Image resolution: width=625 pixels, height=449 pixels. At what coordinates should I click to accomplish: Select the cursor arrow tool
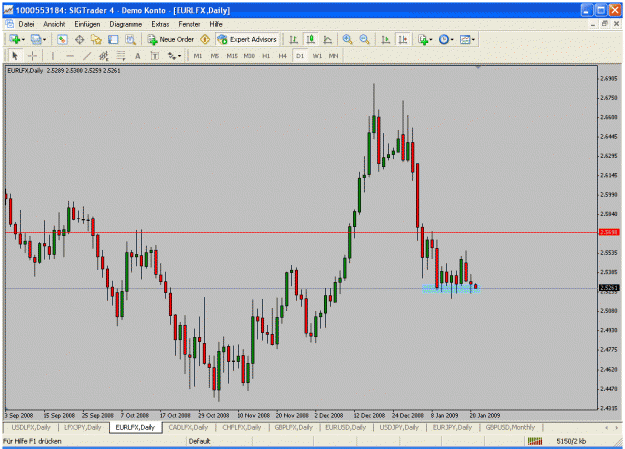15,56
